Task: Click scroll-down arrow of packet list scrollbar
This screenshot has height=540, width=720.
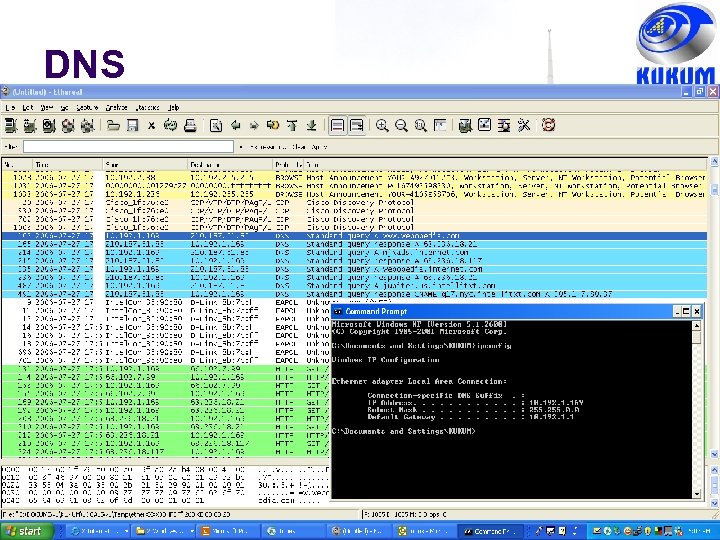Action: click(714, 454)
